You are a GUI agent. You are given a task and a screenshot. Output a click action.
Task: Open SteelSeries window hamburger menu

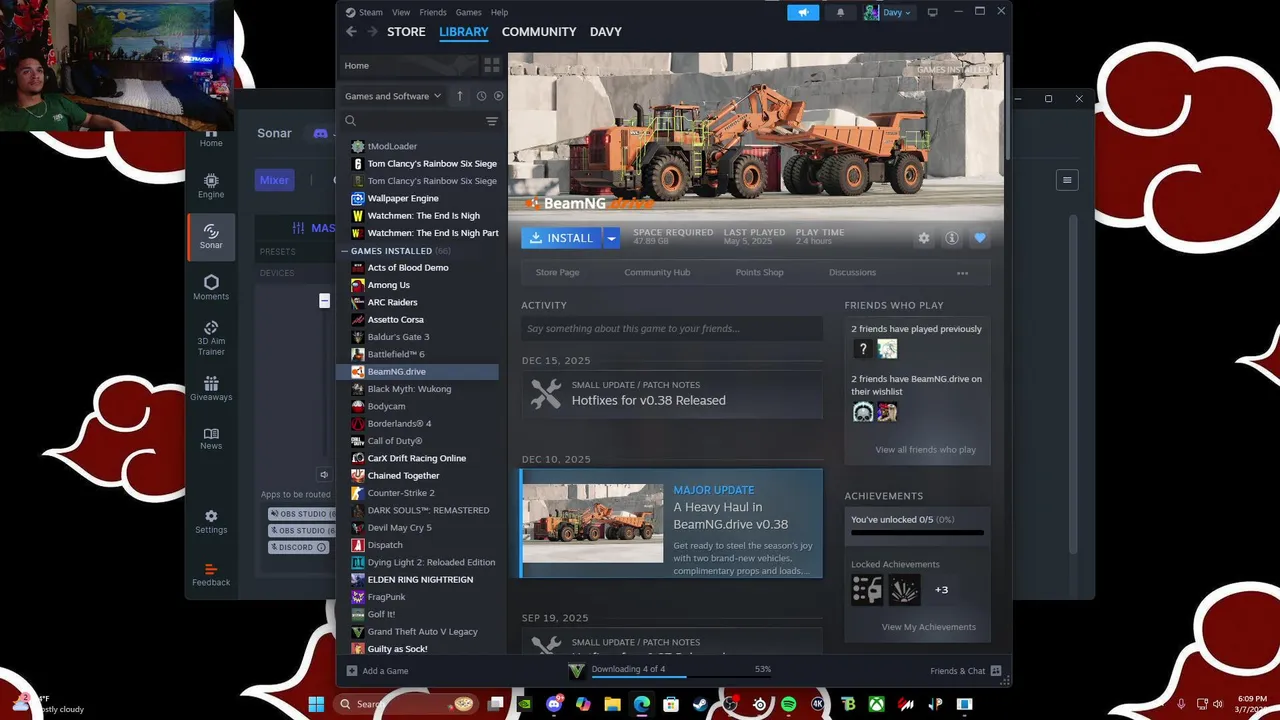coord(1067,180)
